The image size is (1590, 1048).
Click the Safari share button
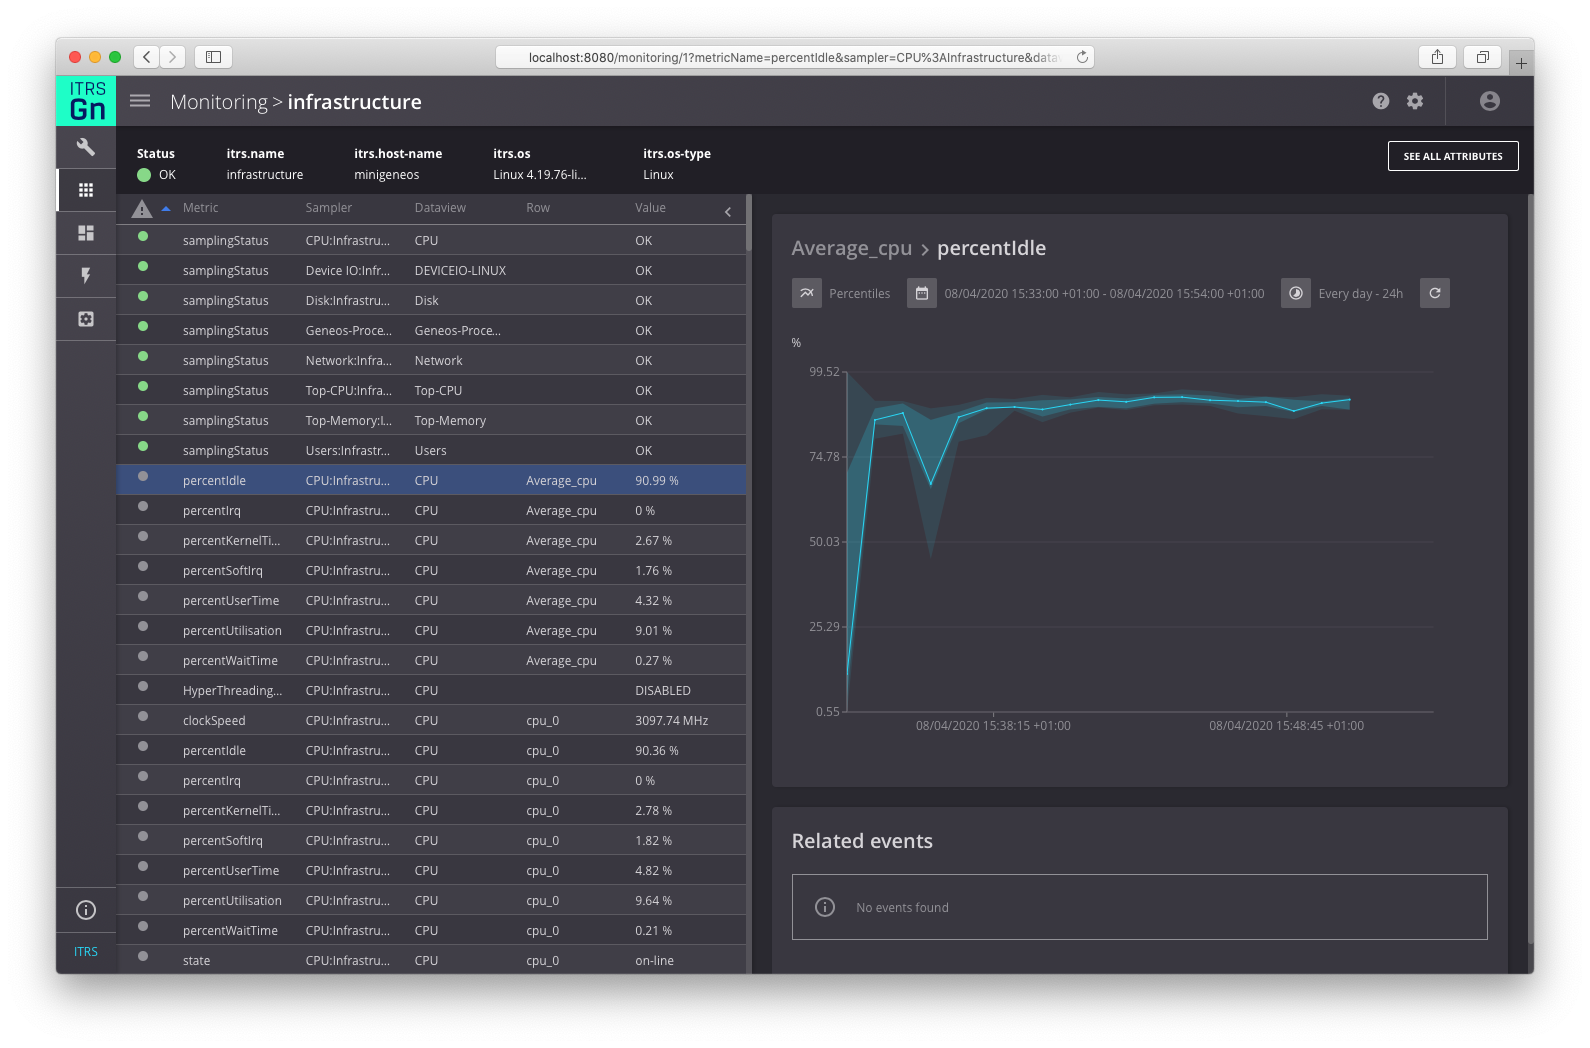1437,57
